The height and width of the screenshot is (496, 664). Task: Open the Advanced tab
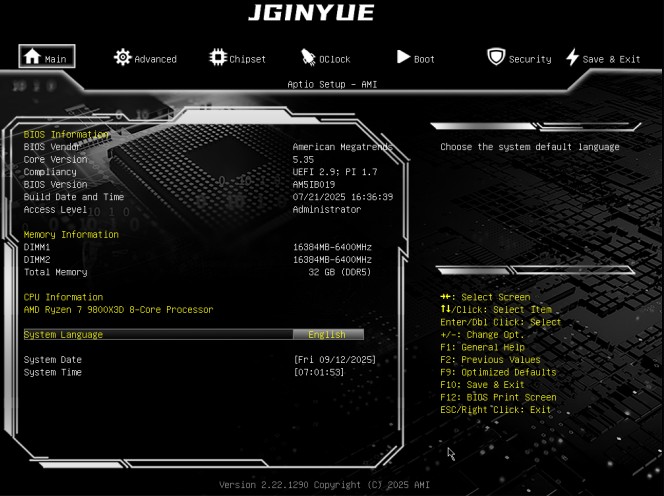click(x=155, y=59)
